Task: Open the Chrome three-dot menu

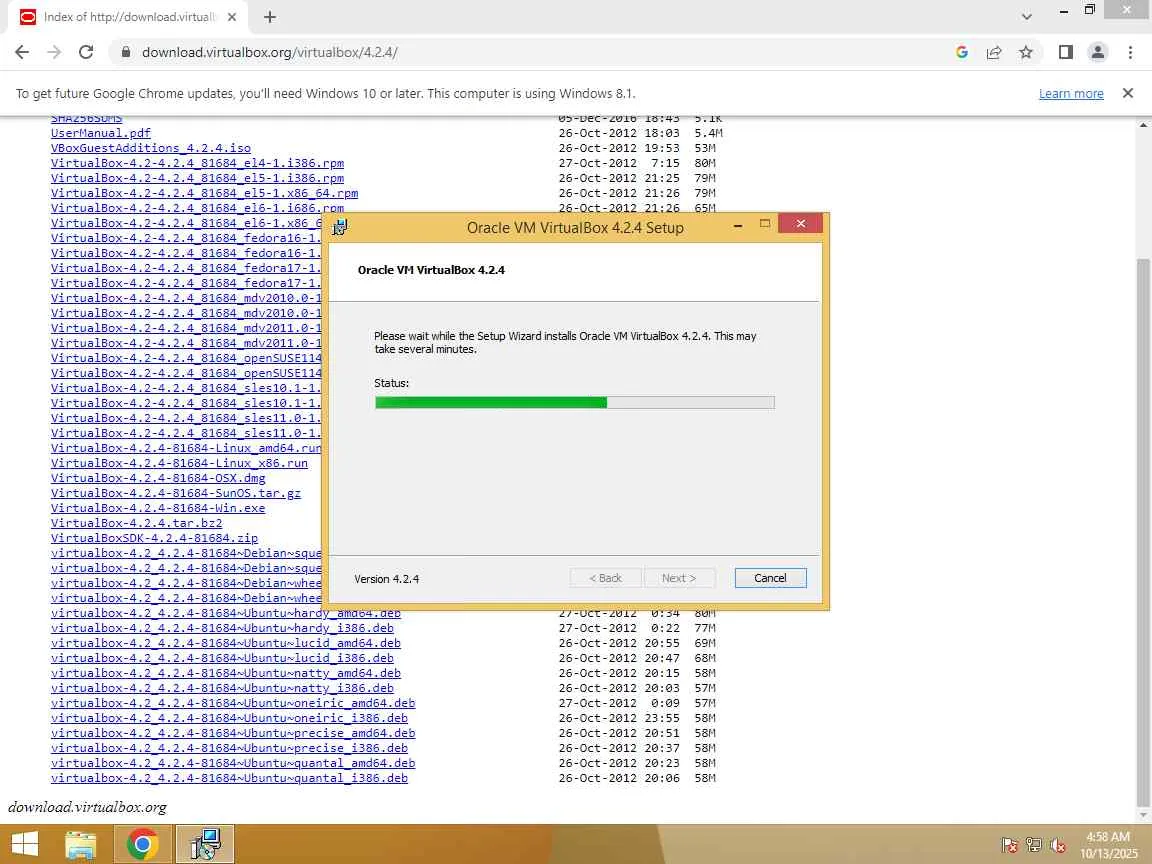Action: pos(1130,52)
